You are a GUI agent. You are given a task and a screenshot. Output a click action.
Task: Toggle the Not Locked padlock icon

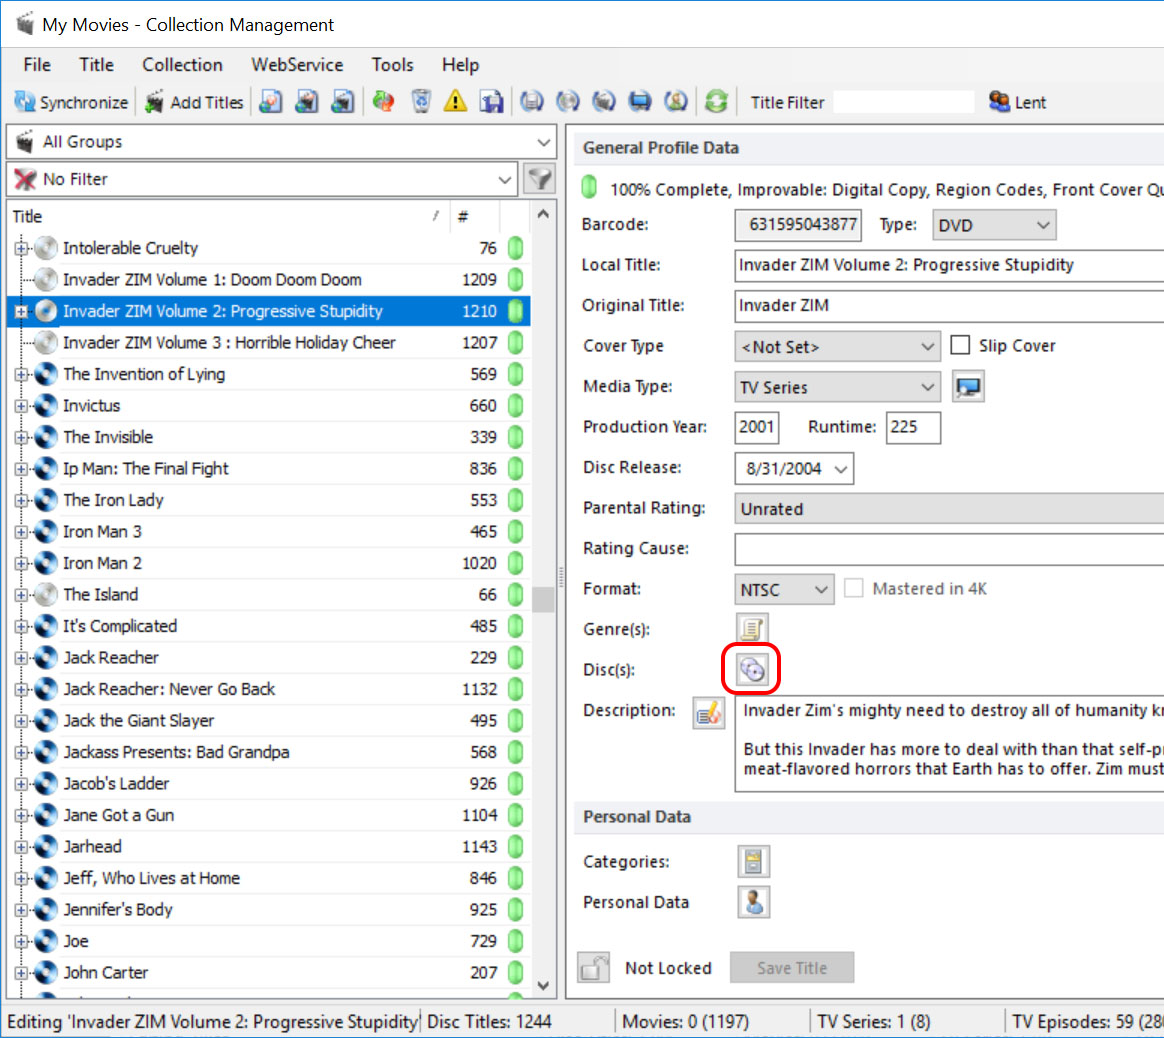tap(593, 967)
